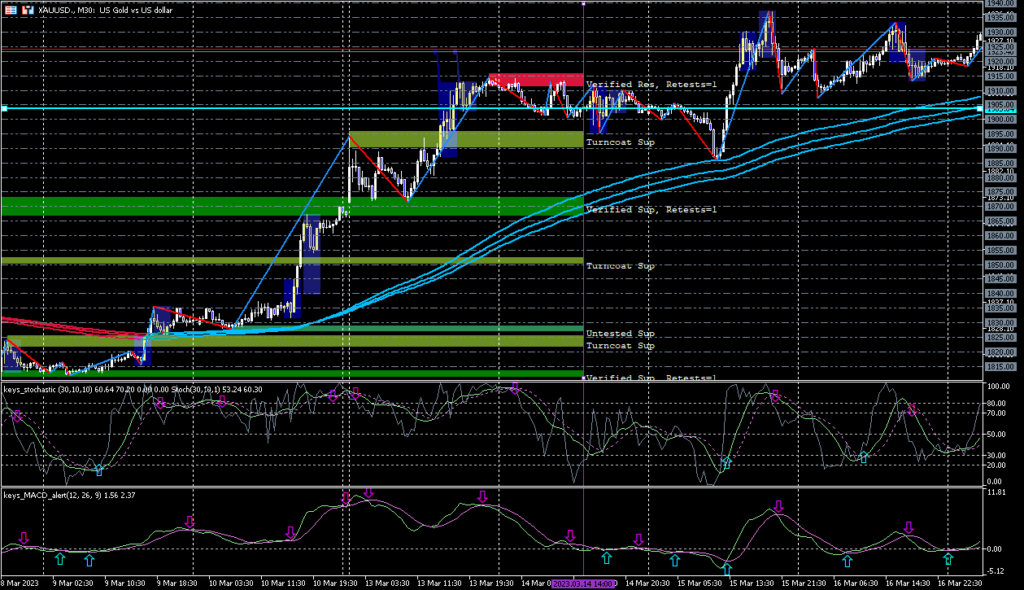Click leftmost magenta down arrow in stochastic panel
The image size is (1024, 590).
tap(17, 415)
